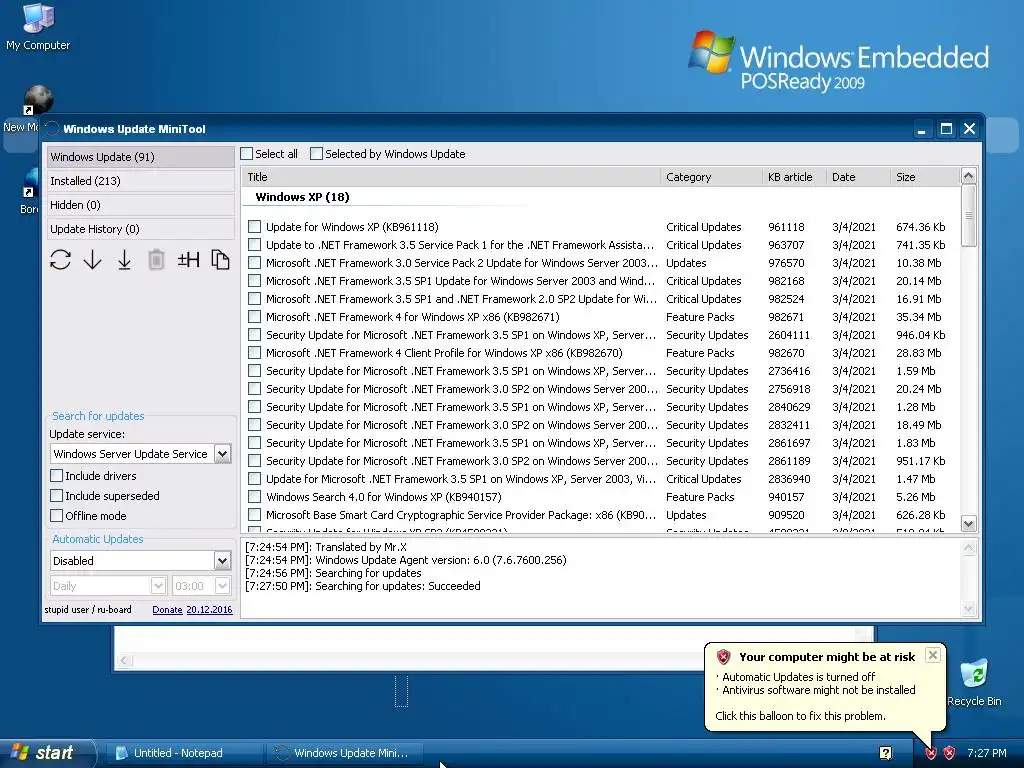Click the refresh check for updates icon
The width and height of the screenshot is (1024, 768).
coord(60,260)
